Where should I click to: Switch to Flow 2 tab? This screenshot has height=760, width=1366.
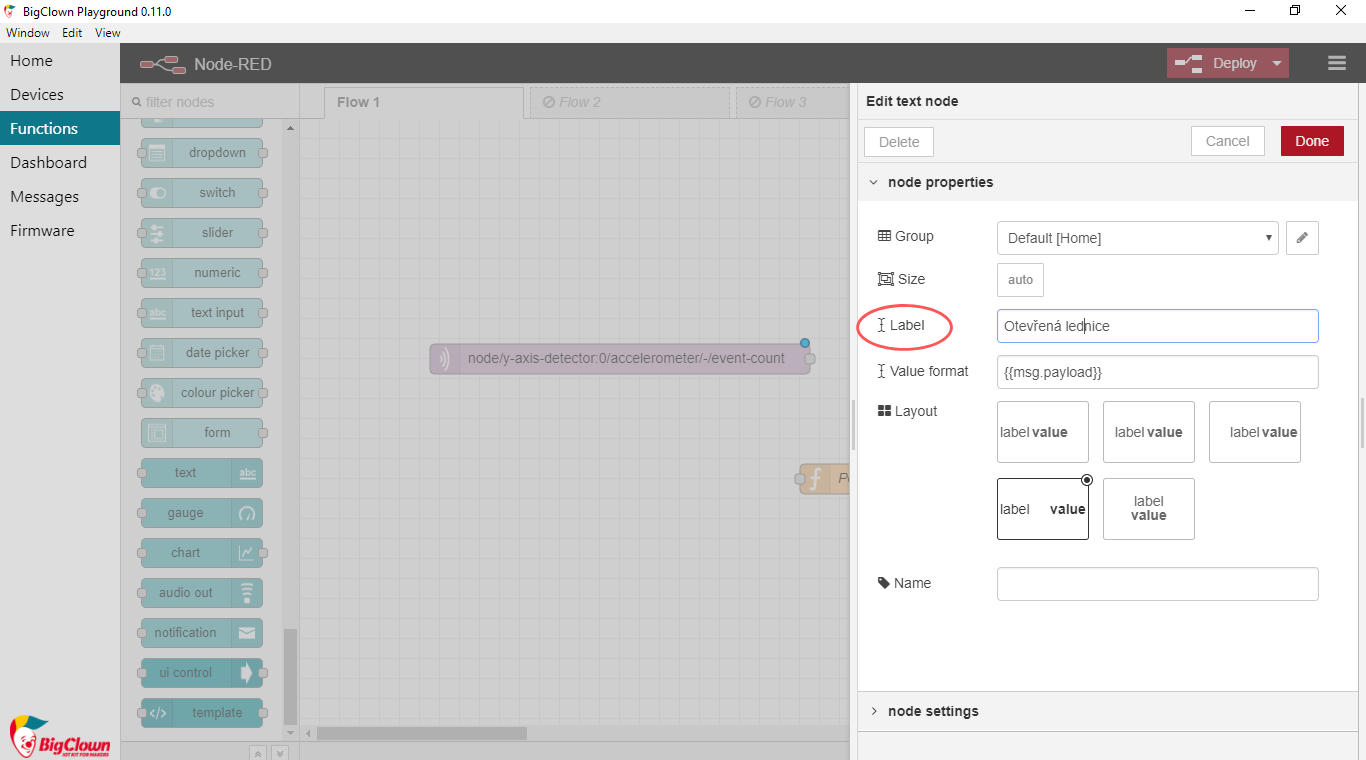[x=630, y=102]
